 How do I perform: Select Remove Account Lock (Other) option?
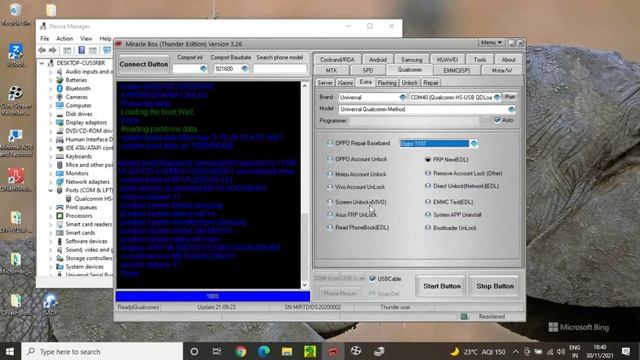coord(428,173)
